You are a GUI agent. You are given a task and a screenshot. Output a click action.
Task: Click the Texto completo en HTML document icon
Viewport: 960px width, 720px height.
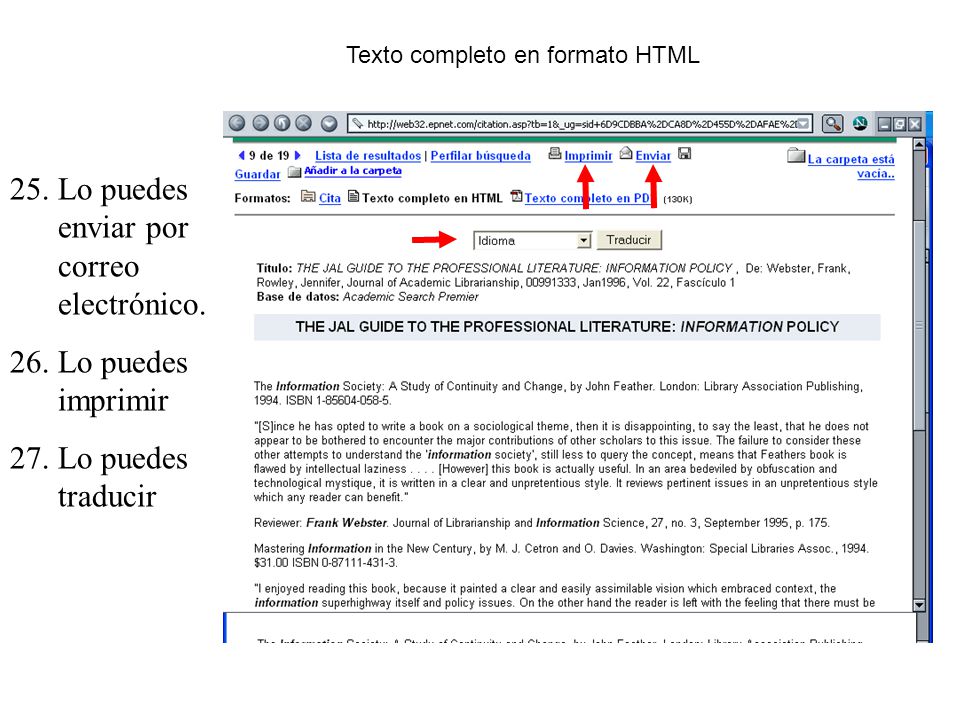[353, 196]
